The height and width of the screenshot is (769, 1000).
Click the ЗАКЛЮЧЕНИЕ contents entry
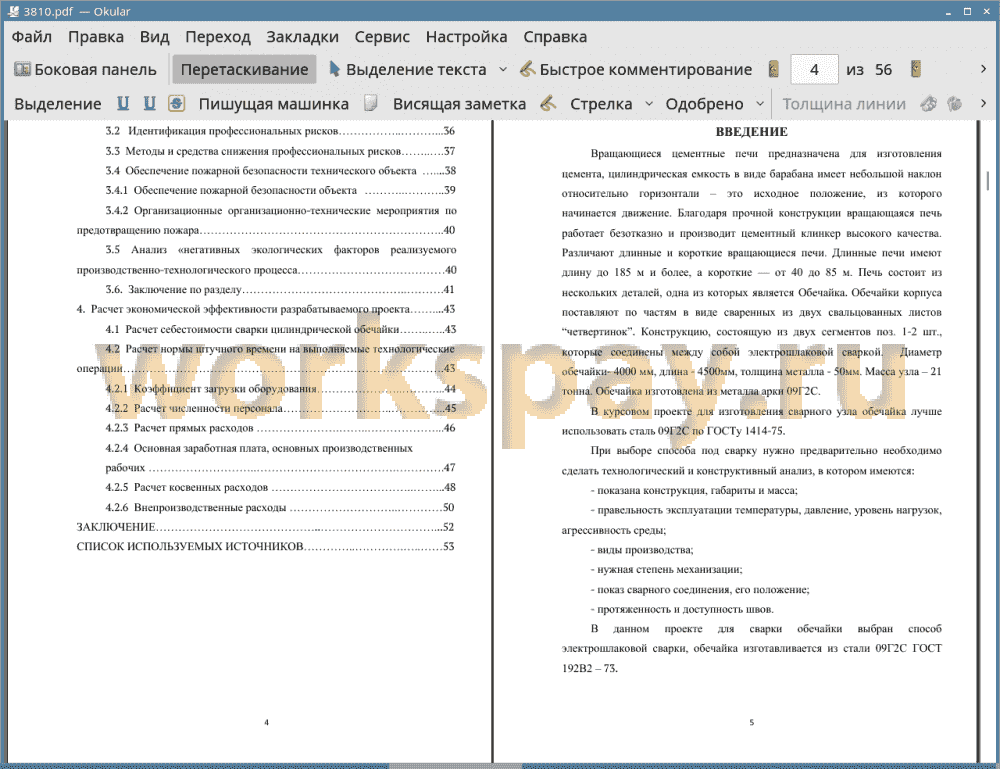click(265, 527)
